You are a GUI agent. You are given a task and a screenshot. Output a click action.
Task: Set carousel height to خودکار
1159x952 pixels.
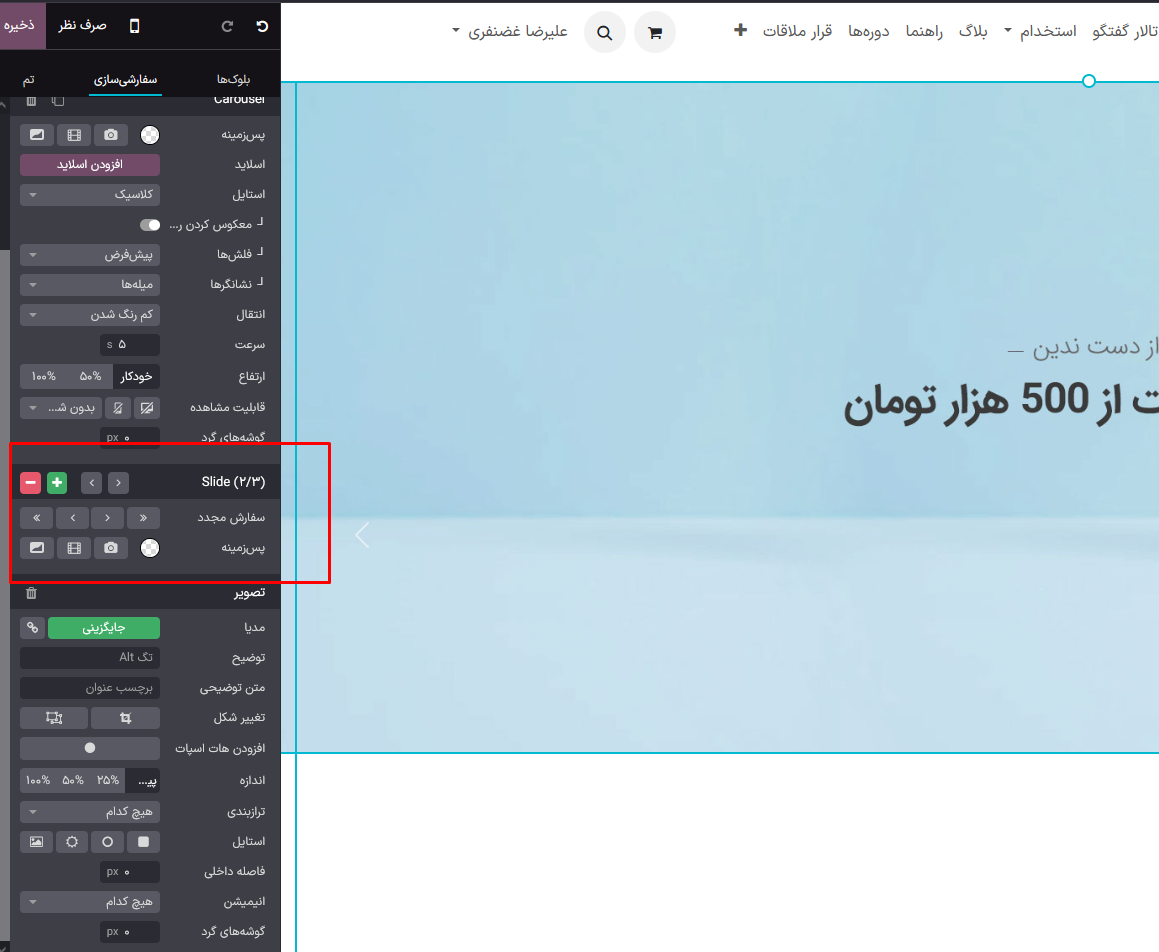(136, 376)
